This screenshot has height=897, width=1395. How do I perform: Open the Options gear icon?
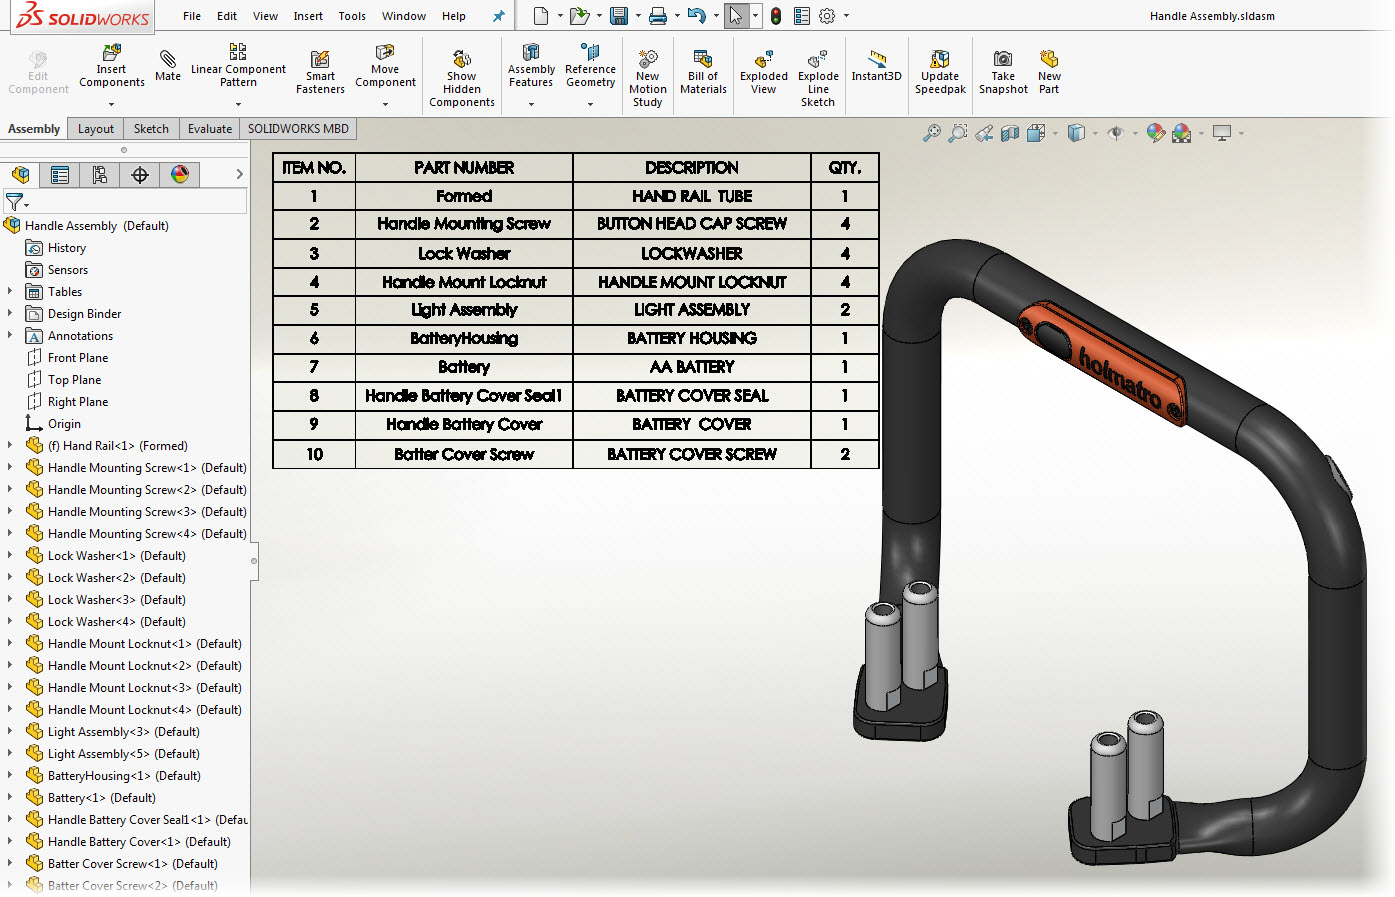827,16
